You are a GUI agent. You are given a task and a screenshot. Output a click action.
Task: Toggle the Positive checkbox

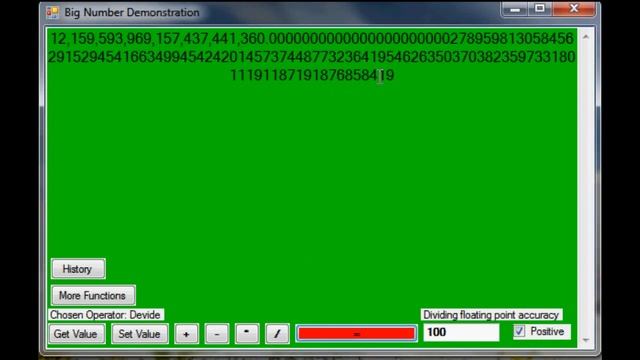[x=520, y=331]
